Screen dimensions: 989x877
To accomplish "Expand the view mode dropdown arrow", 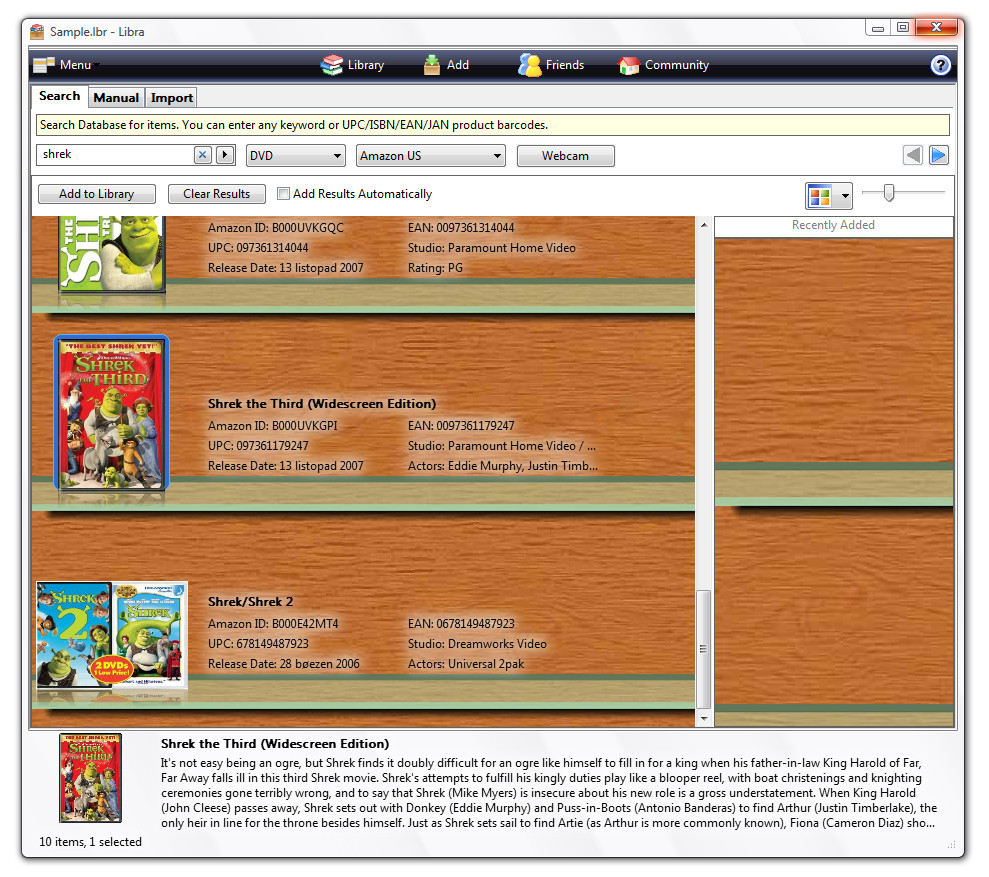I will [845, 196].
